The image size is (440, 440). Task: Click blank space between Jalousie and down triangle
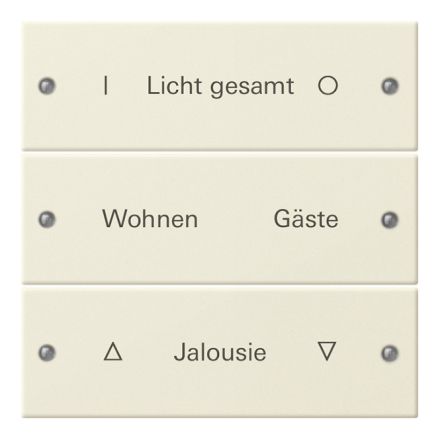pyautogui.click(x=292, y=352)
